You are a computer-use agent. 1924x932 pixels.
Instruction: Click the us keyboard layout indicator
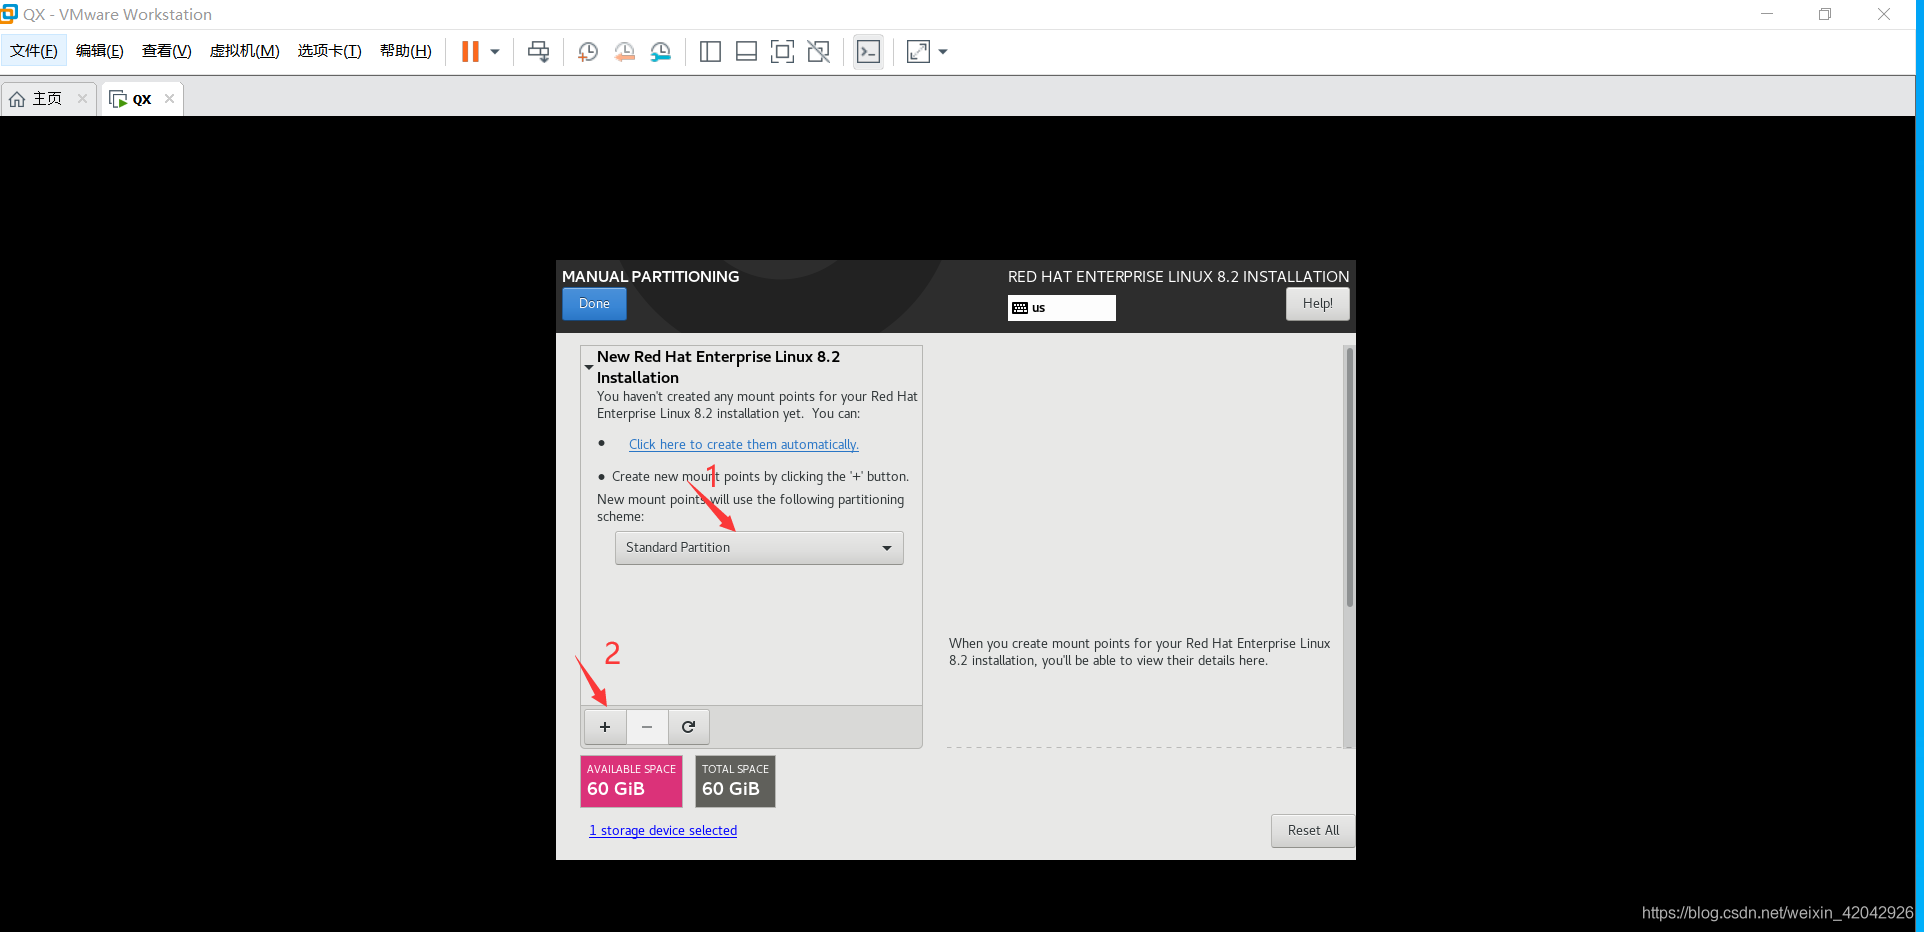(1061, 308)
